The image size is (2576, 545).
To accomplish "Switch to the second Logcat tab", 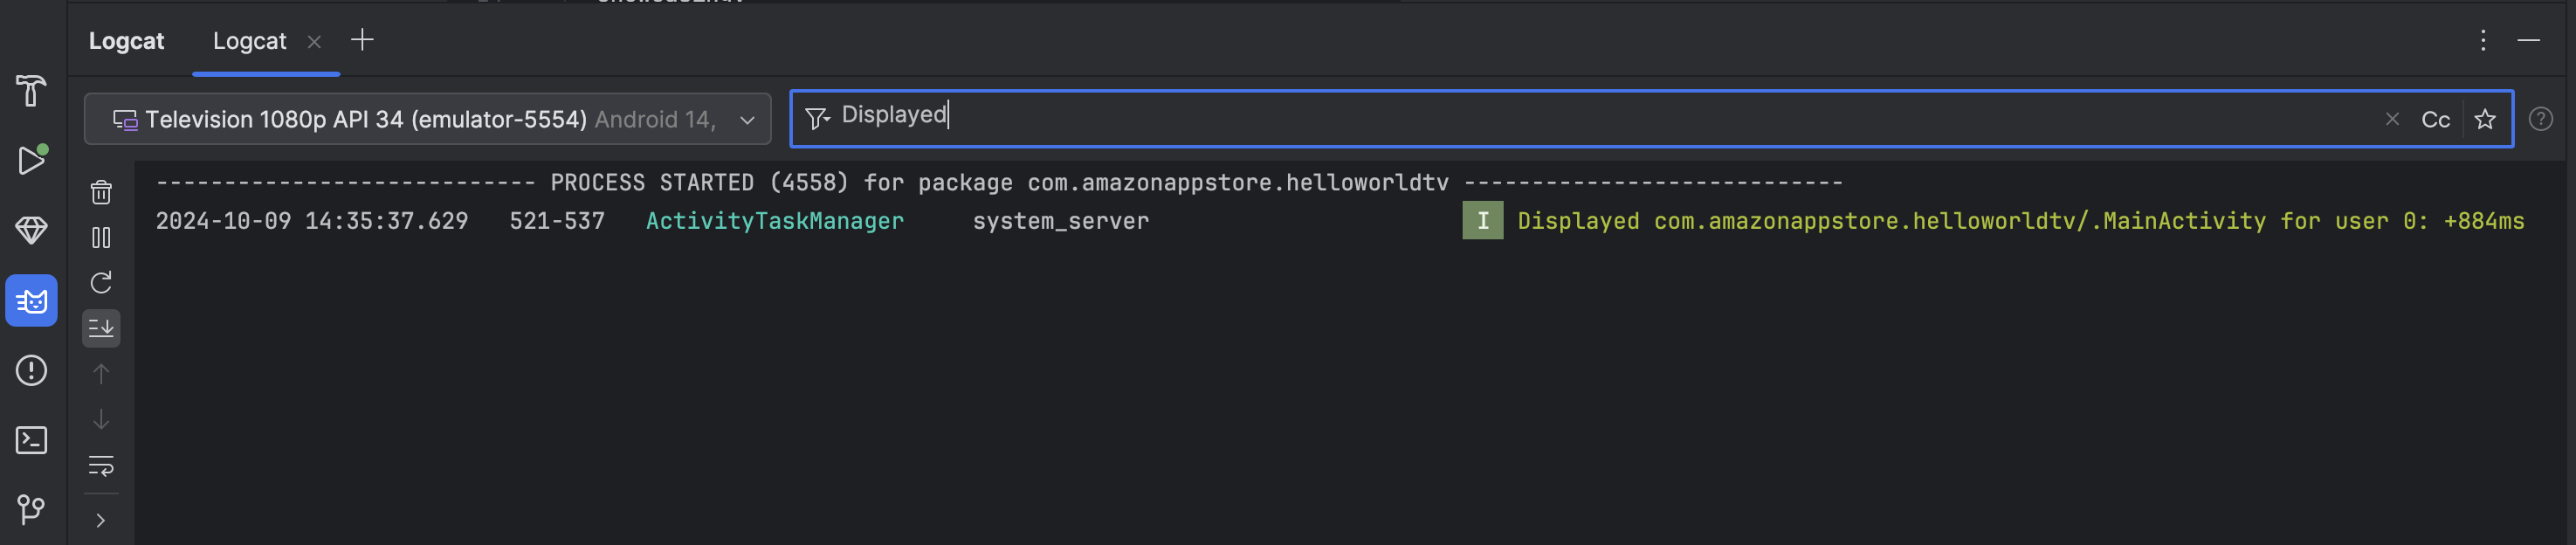I will (249, 41).
